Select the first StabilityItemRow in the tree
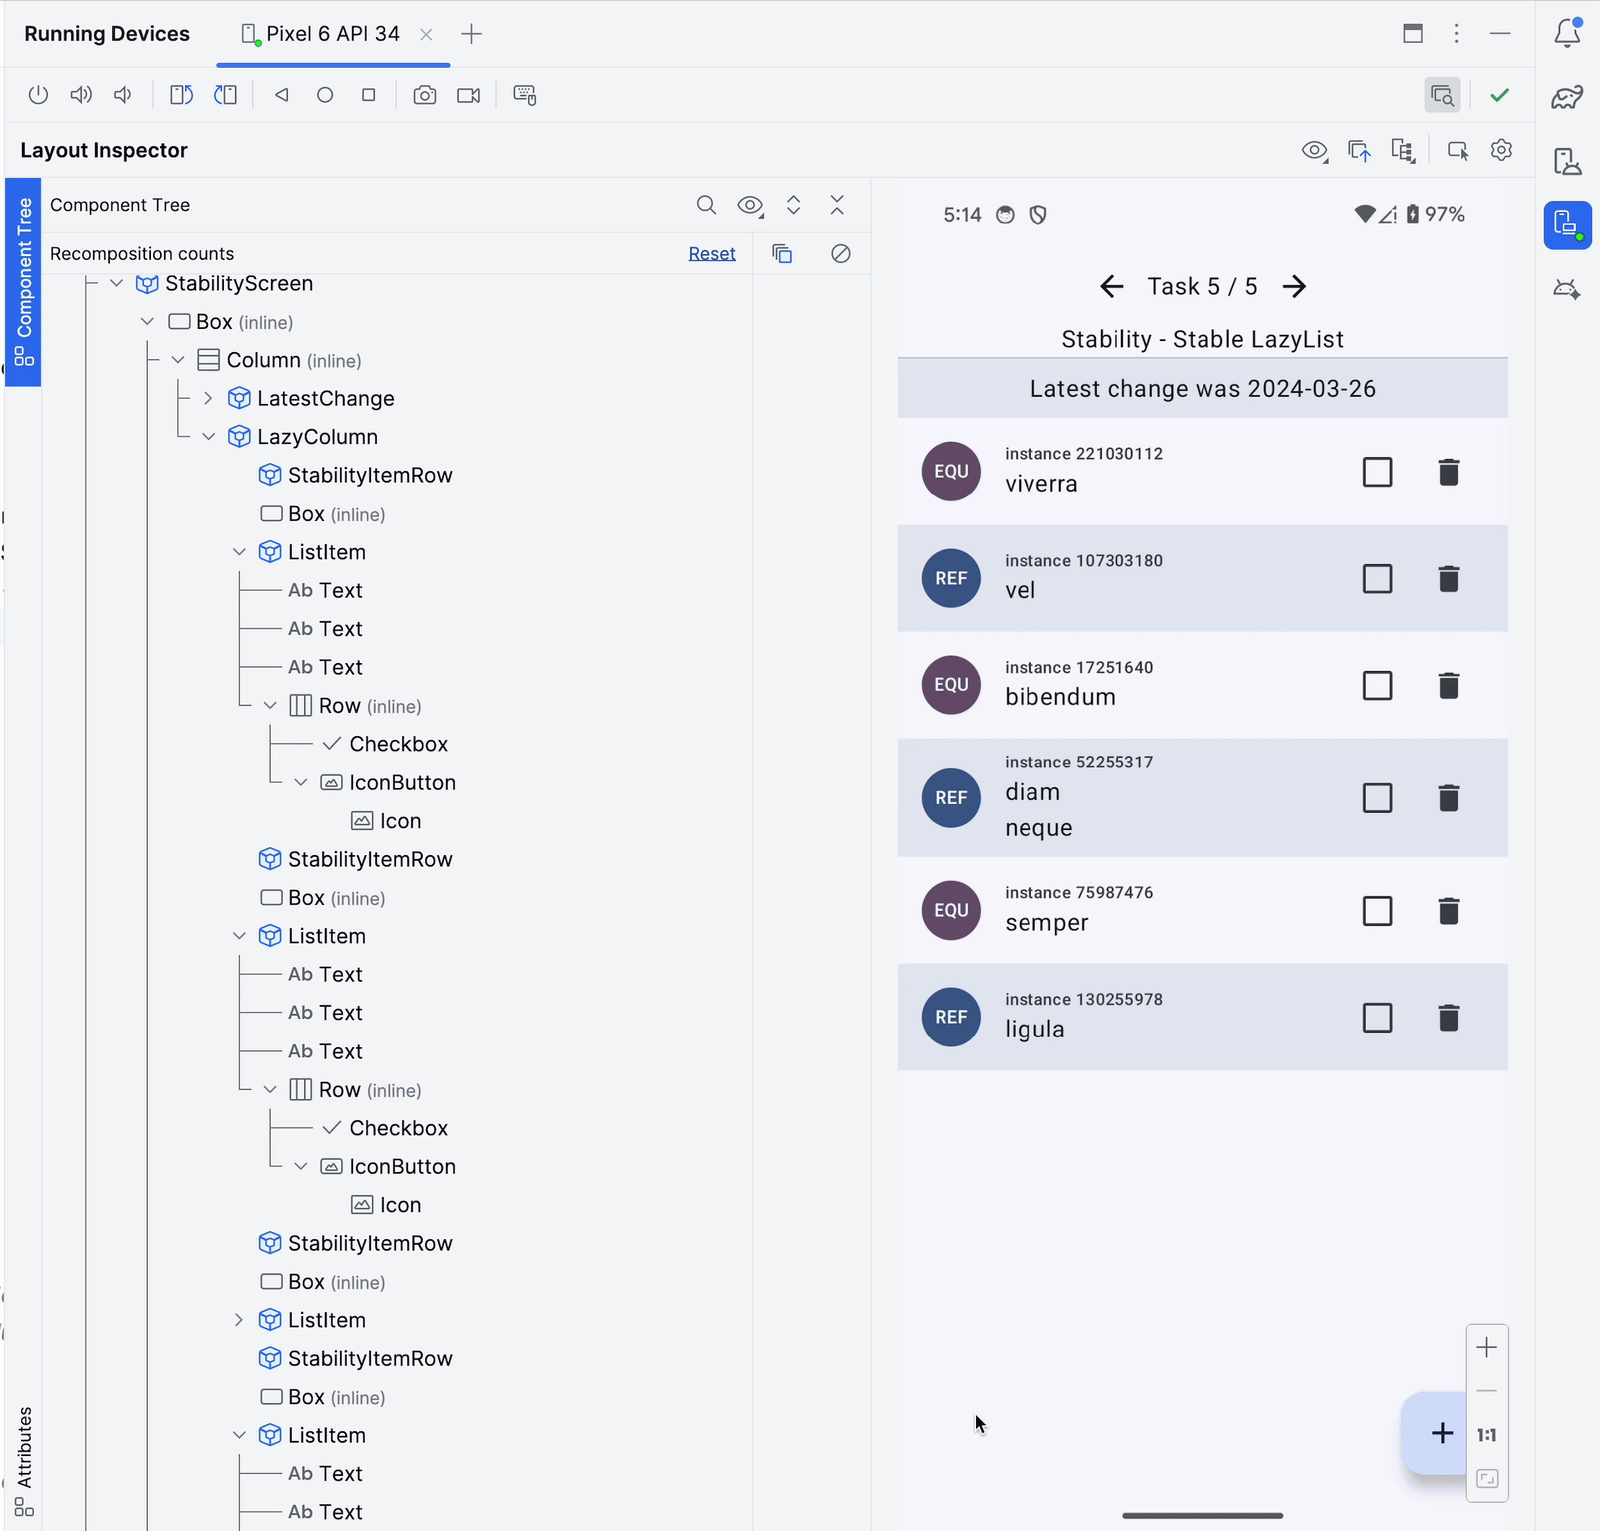This screenshot has width=1600, height=1531. pos(369,476)
